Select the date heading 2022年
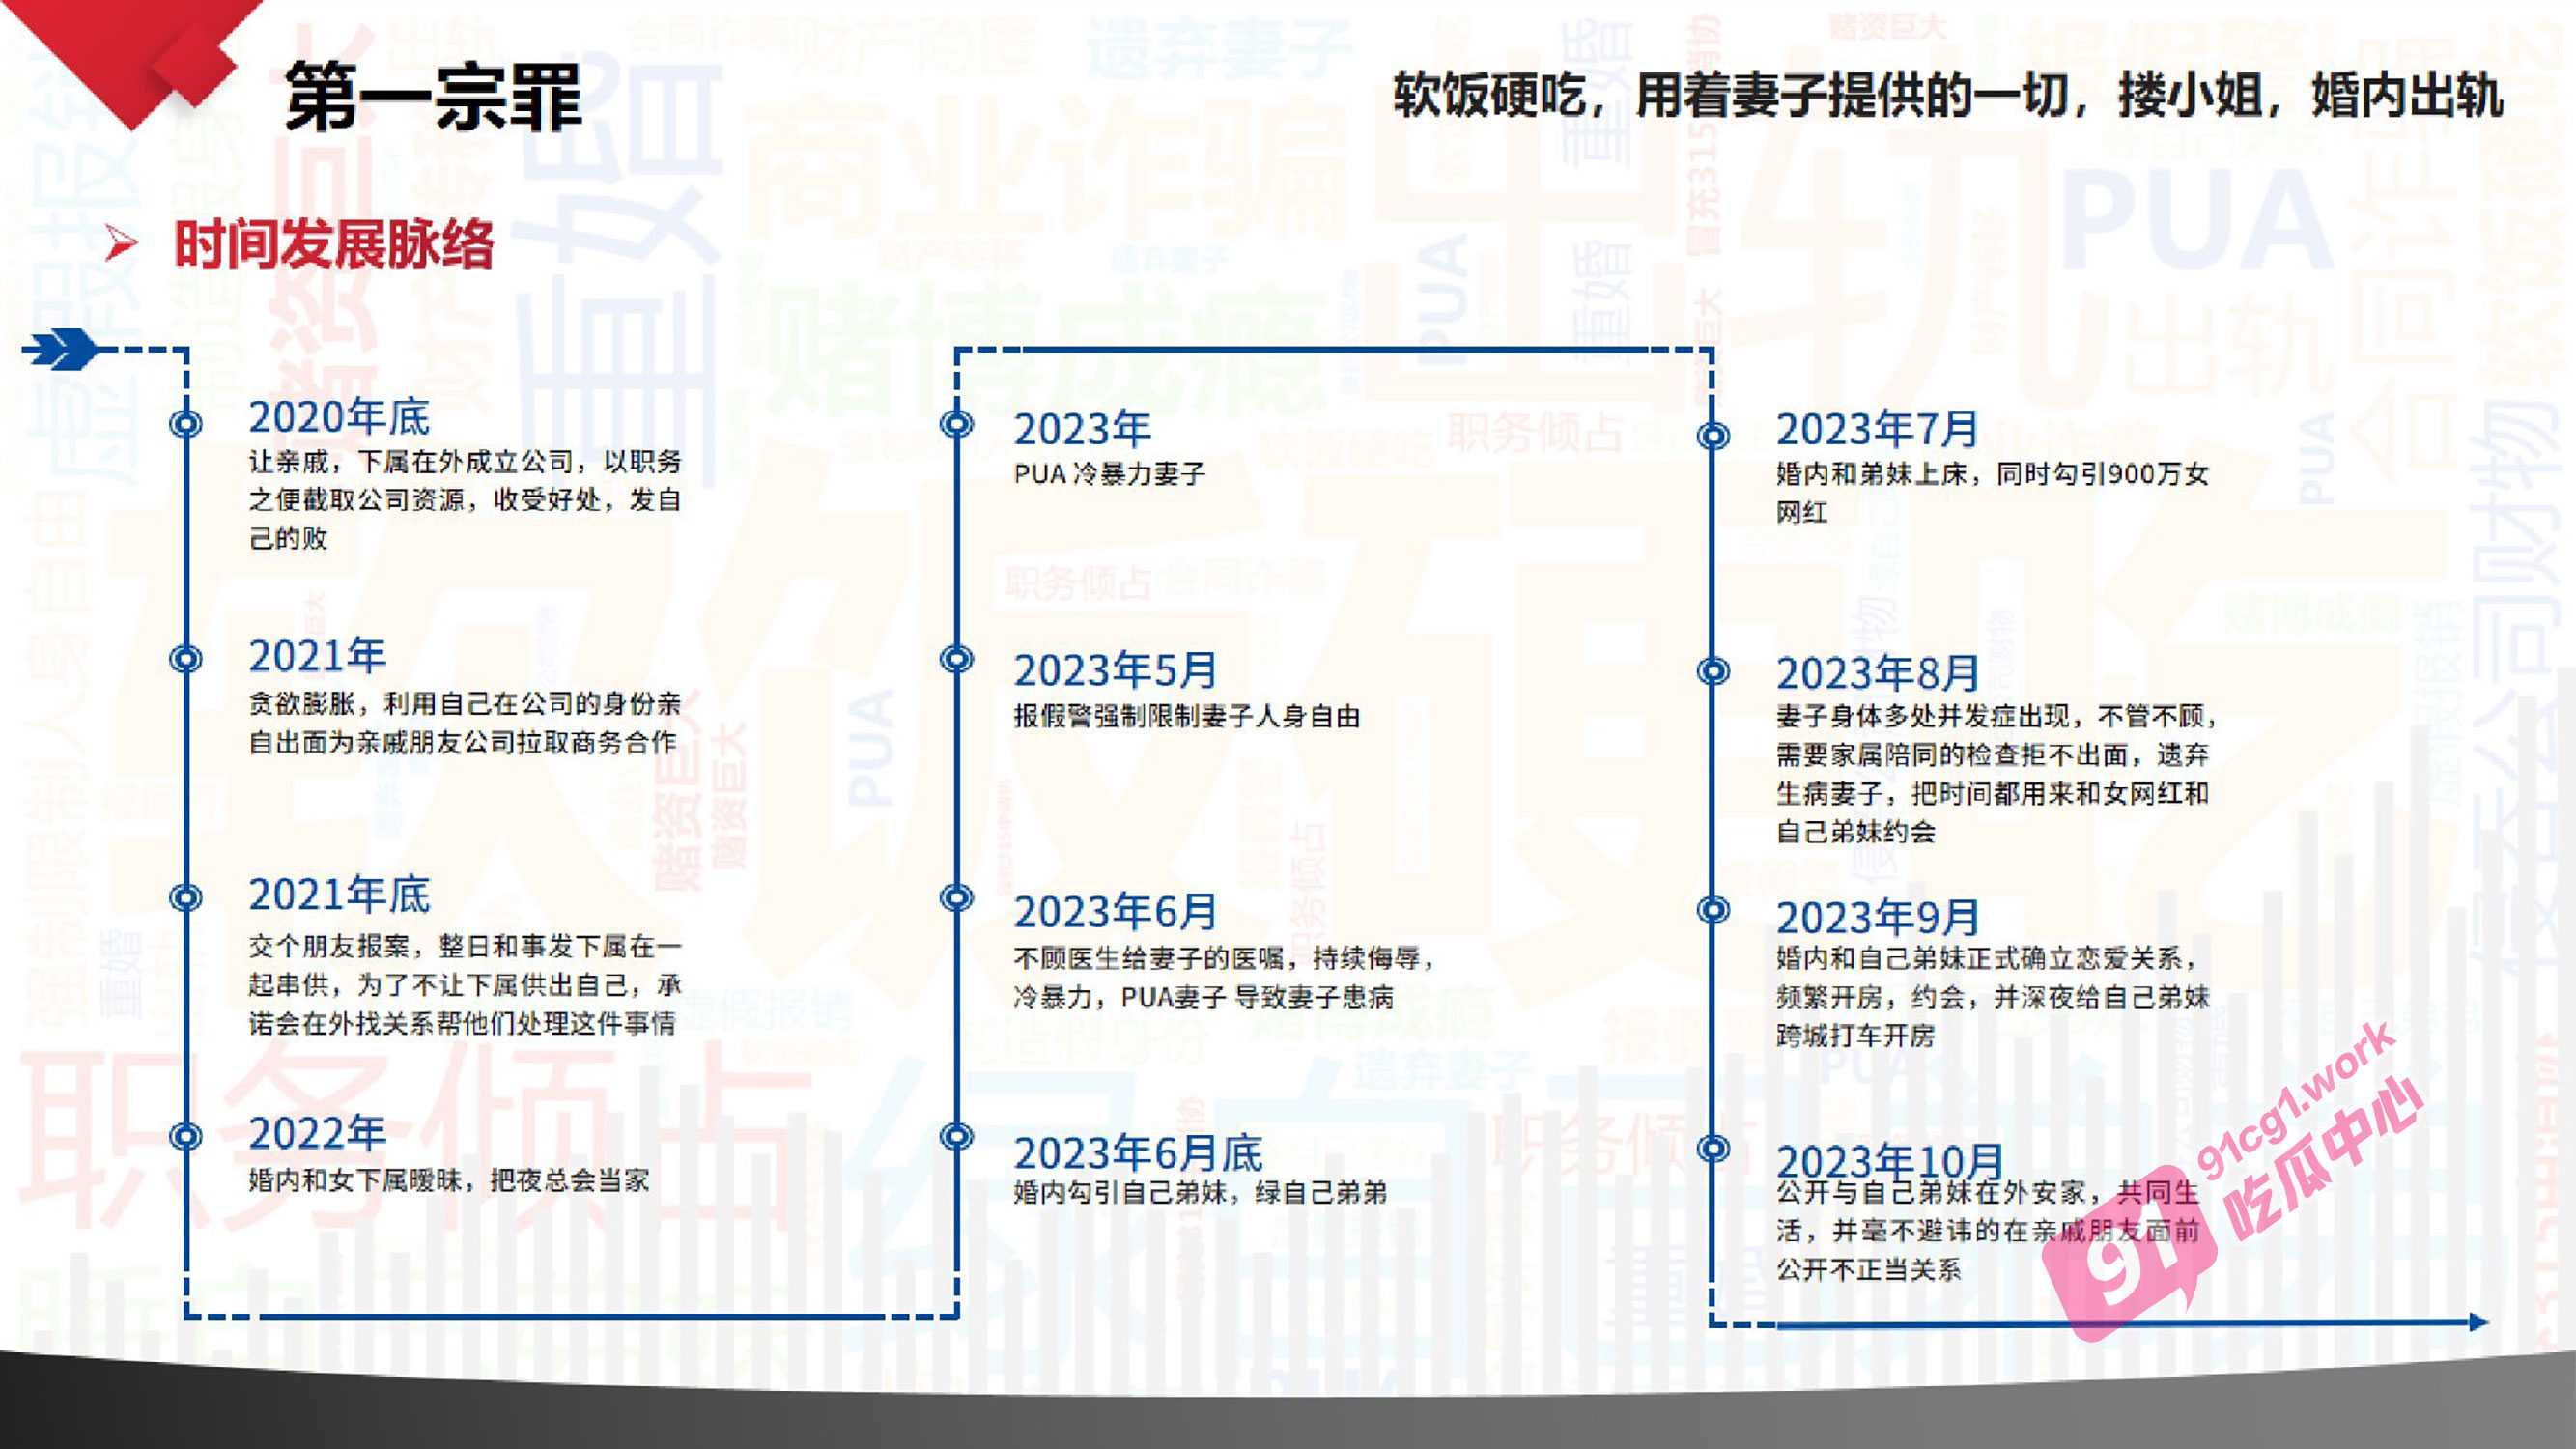This screenshot has width=2576, height=1449. click(x=317, y=1133)
